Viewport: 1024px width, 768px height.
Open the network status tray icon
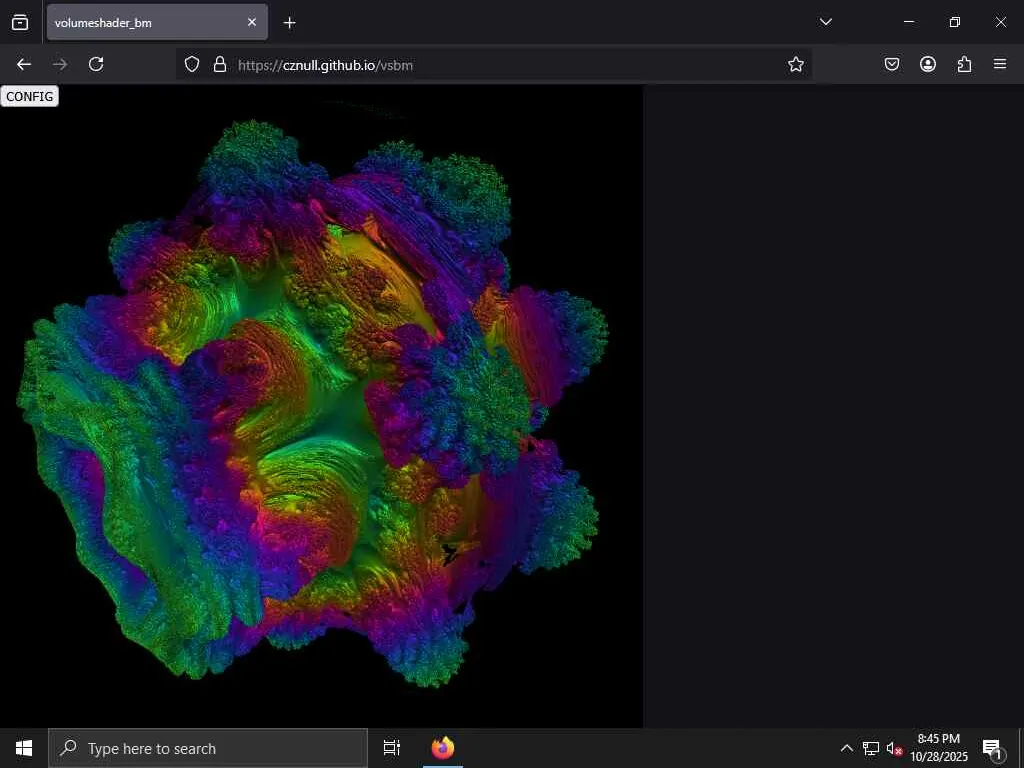871,748
